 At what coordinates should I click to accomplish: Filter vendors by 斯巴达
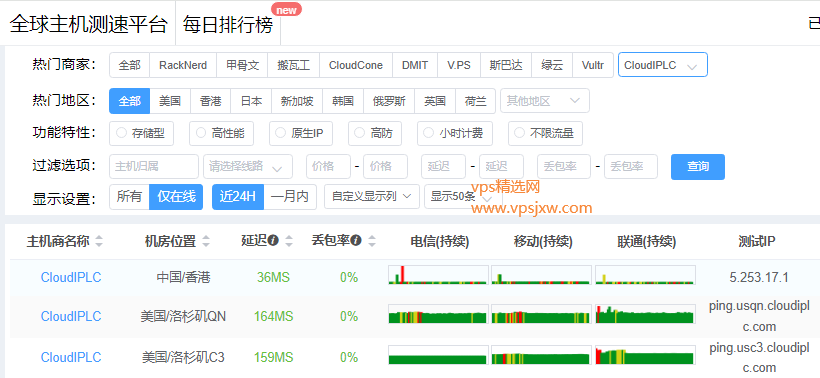[506, 65]
